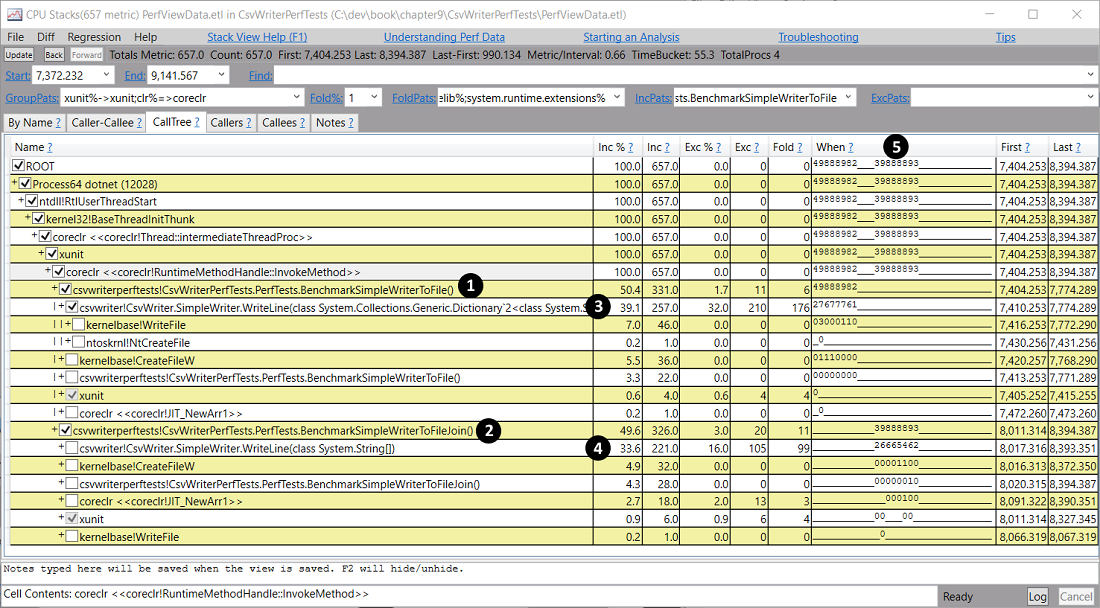Image resolution: width=1100 pixels, height=608 pixels.
Task: Click the help icon beside the Inc % header
Action: pos(631,147)
